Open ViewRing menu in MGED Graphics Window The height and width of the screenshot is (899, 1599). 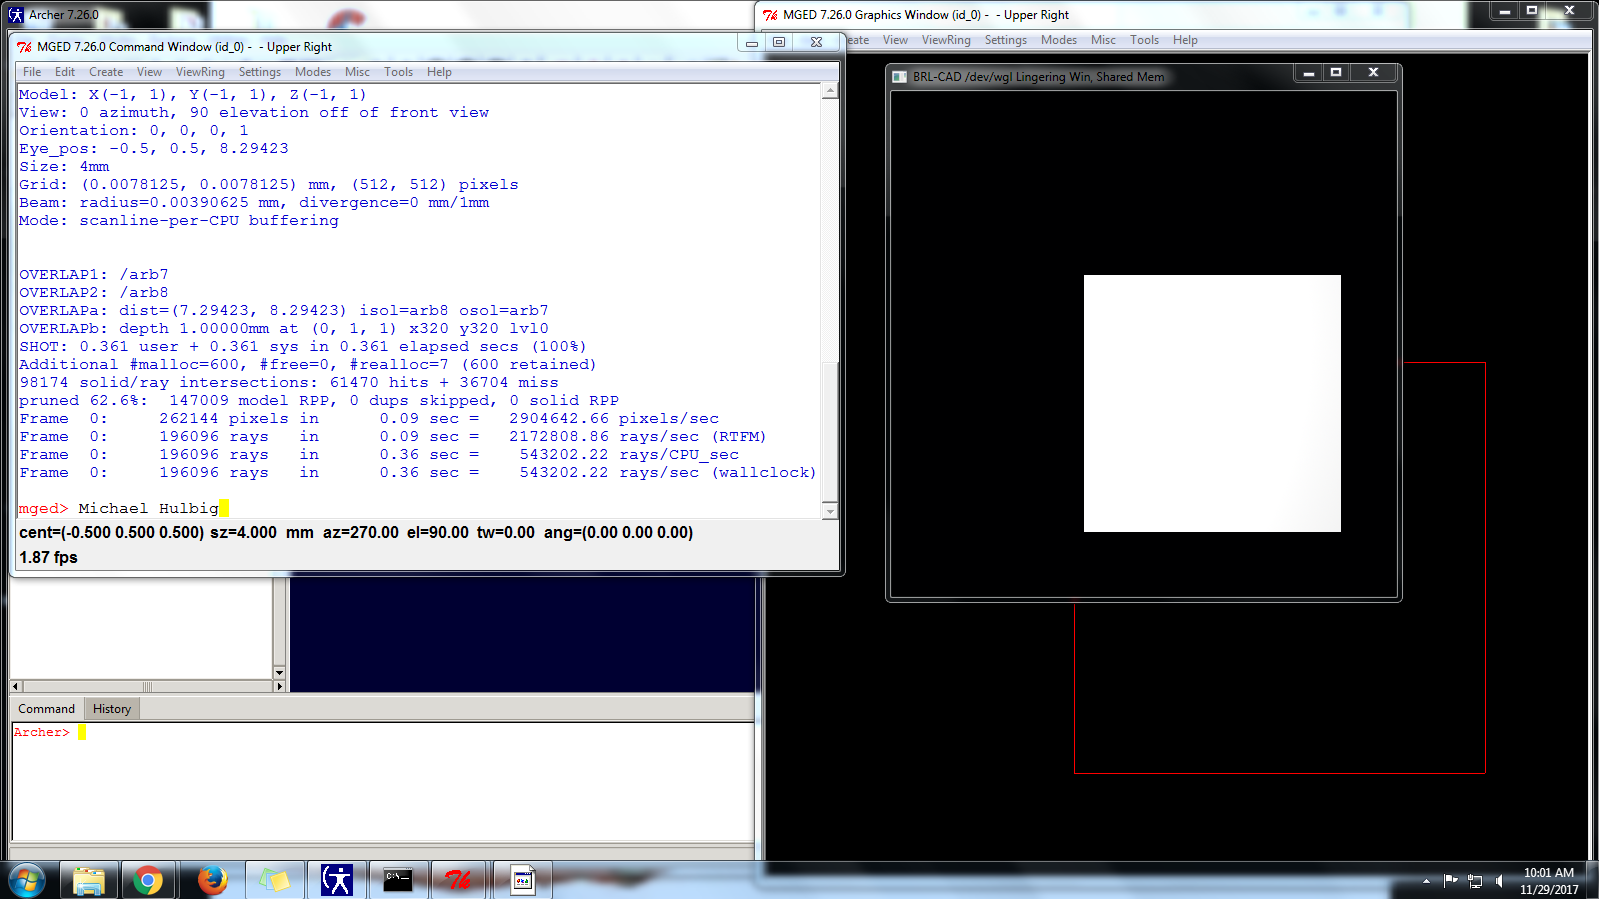pyautogui.click(x=946, y=40)
